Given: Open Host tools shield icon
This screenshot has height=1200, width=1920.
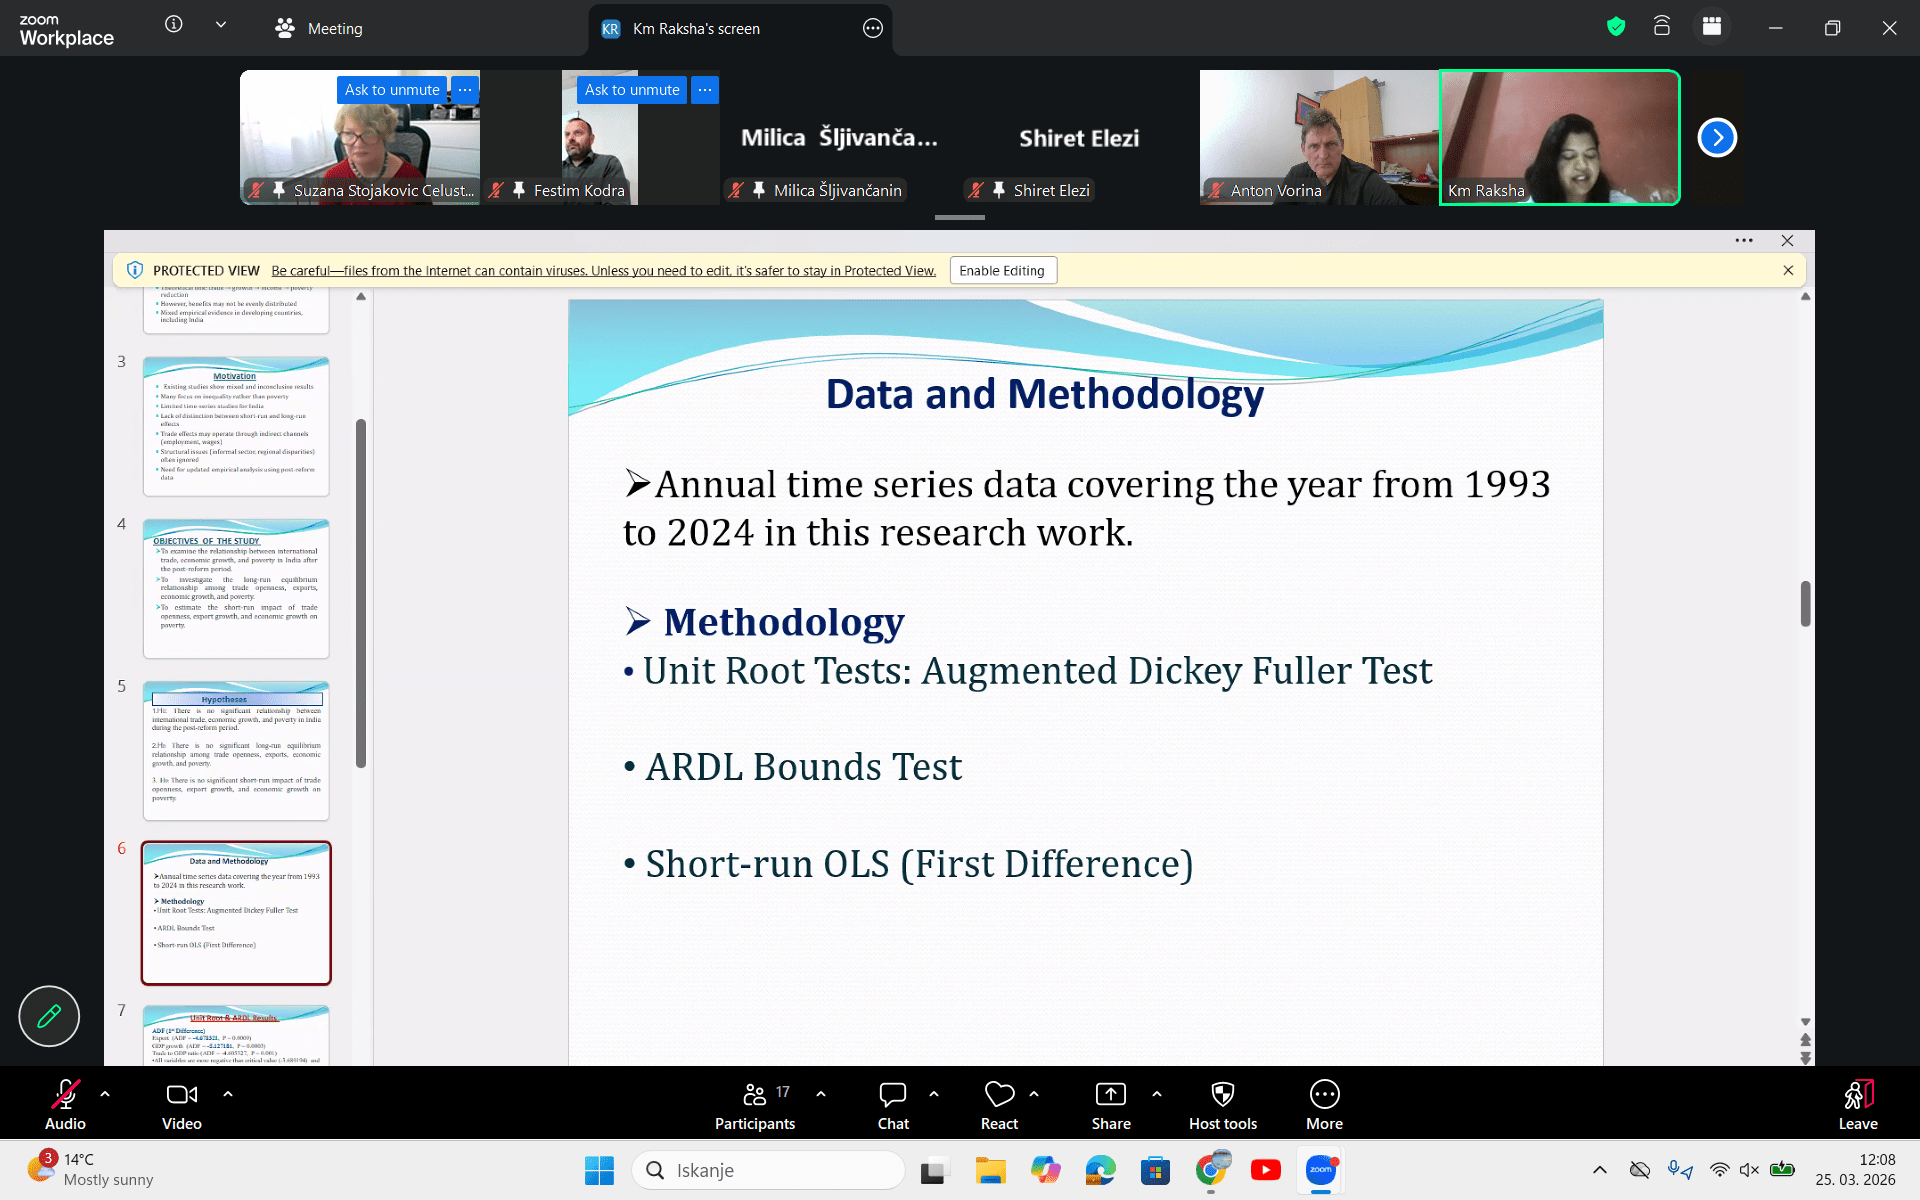Looking at the screenshot, I should coord(1222,1095).
